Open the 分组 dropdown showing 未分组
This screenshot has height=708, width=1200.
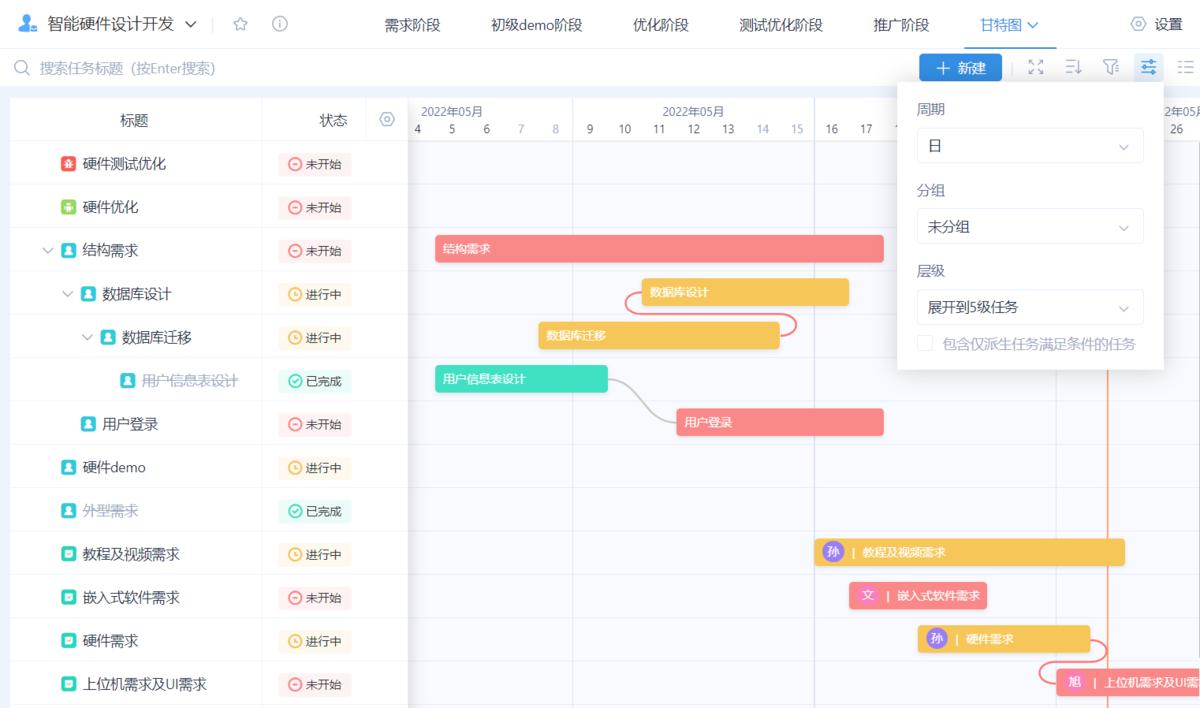click(1029, 226)
